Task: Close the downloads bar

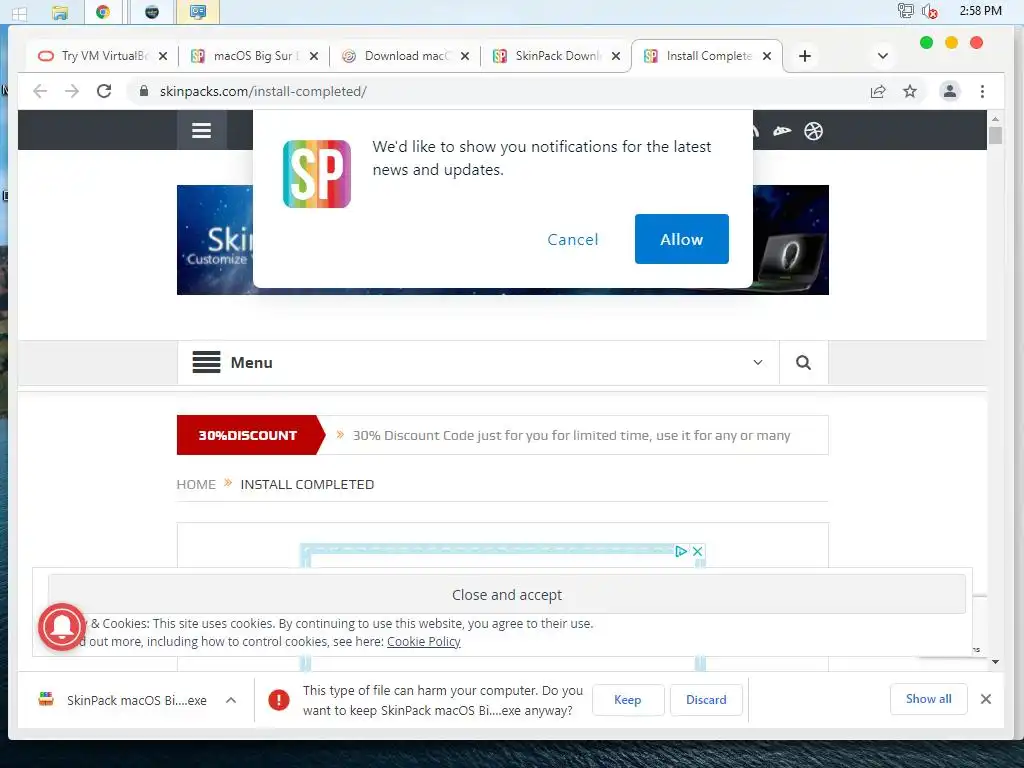Action: coord(985,699)
